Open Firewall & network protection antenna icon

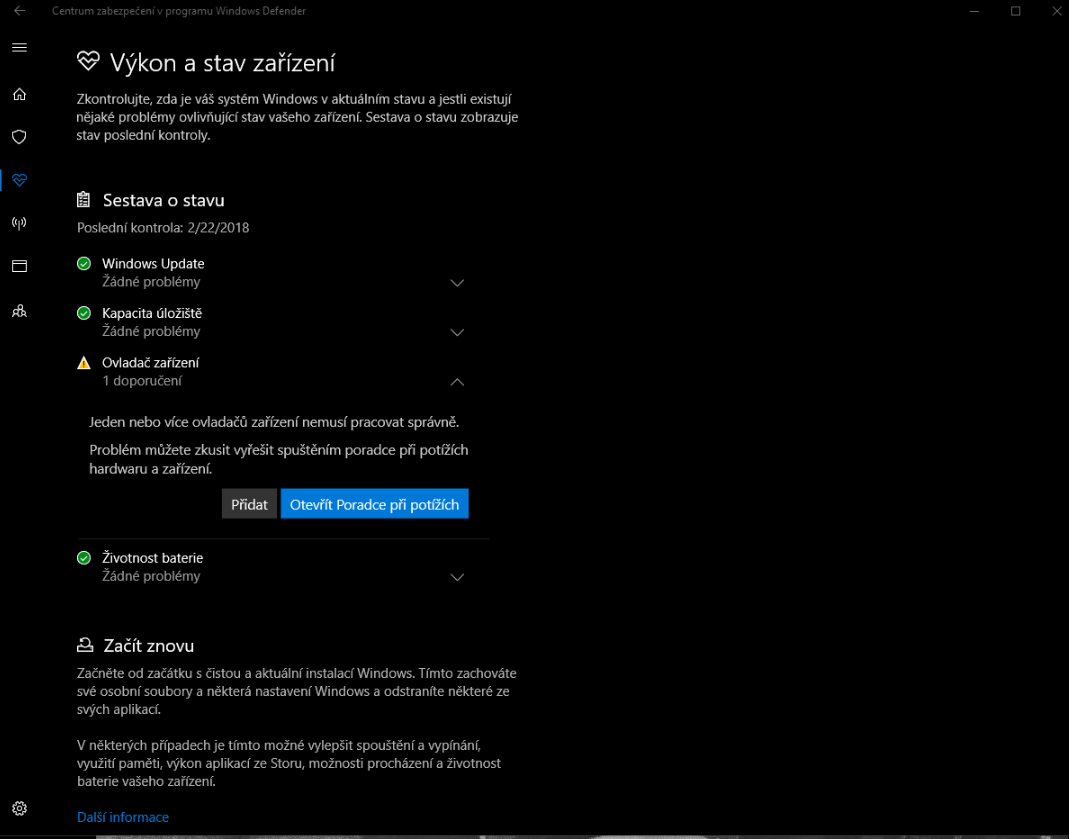point(19,223)
